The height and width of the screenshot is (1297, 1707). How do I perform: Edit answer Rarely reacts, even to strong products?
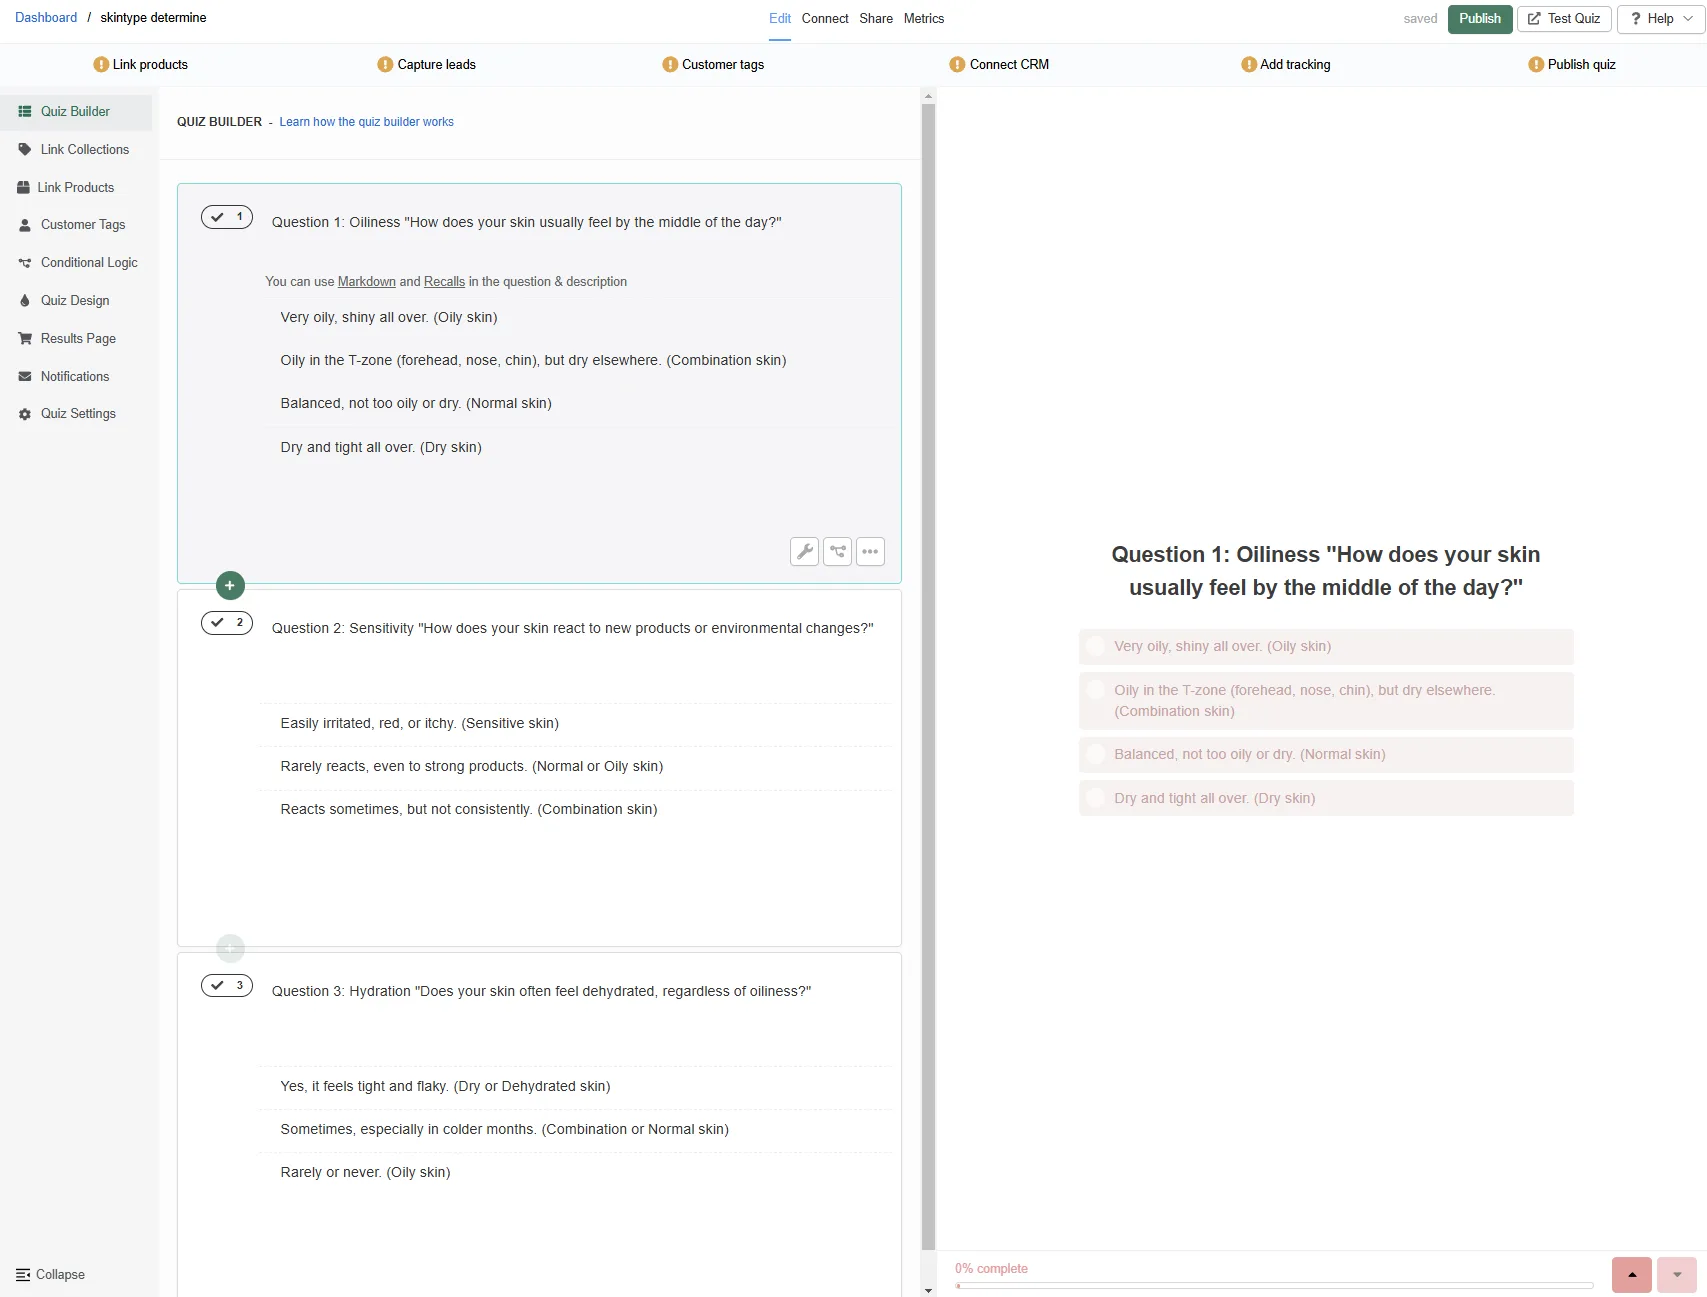click(471, 767)
